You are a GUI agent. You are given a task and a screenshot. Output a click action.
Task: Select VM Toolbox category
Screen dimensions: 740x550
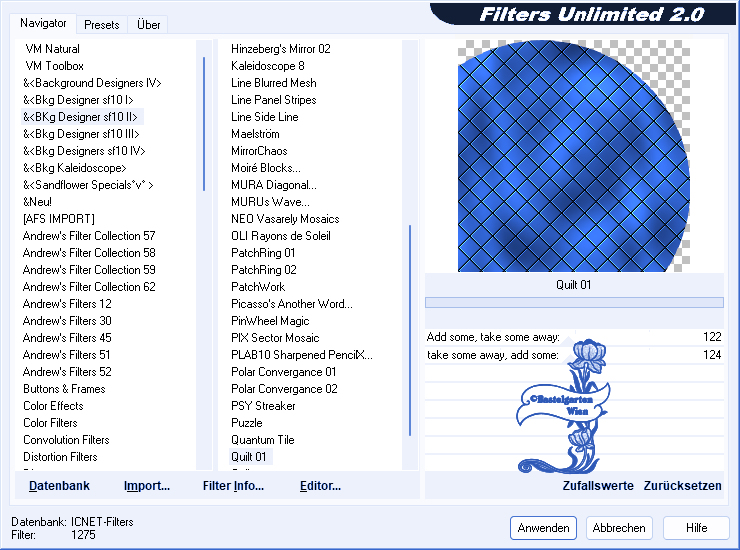[x=54, y=66]
